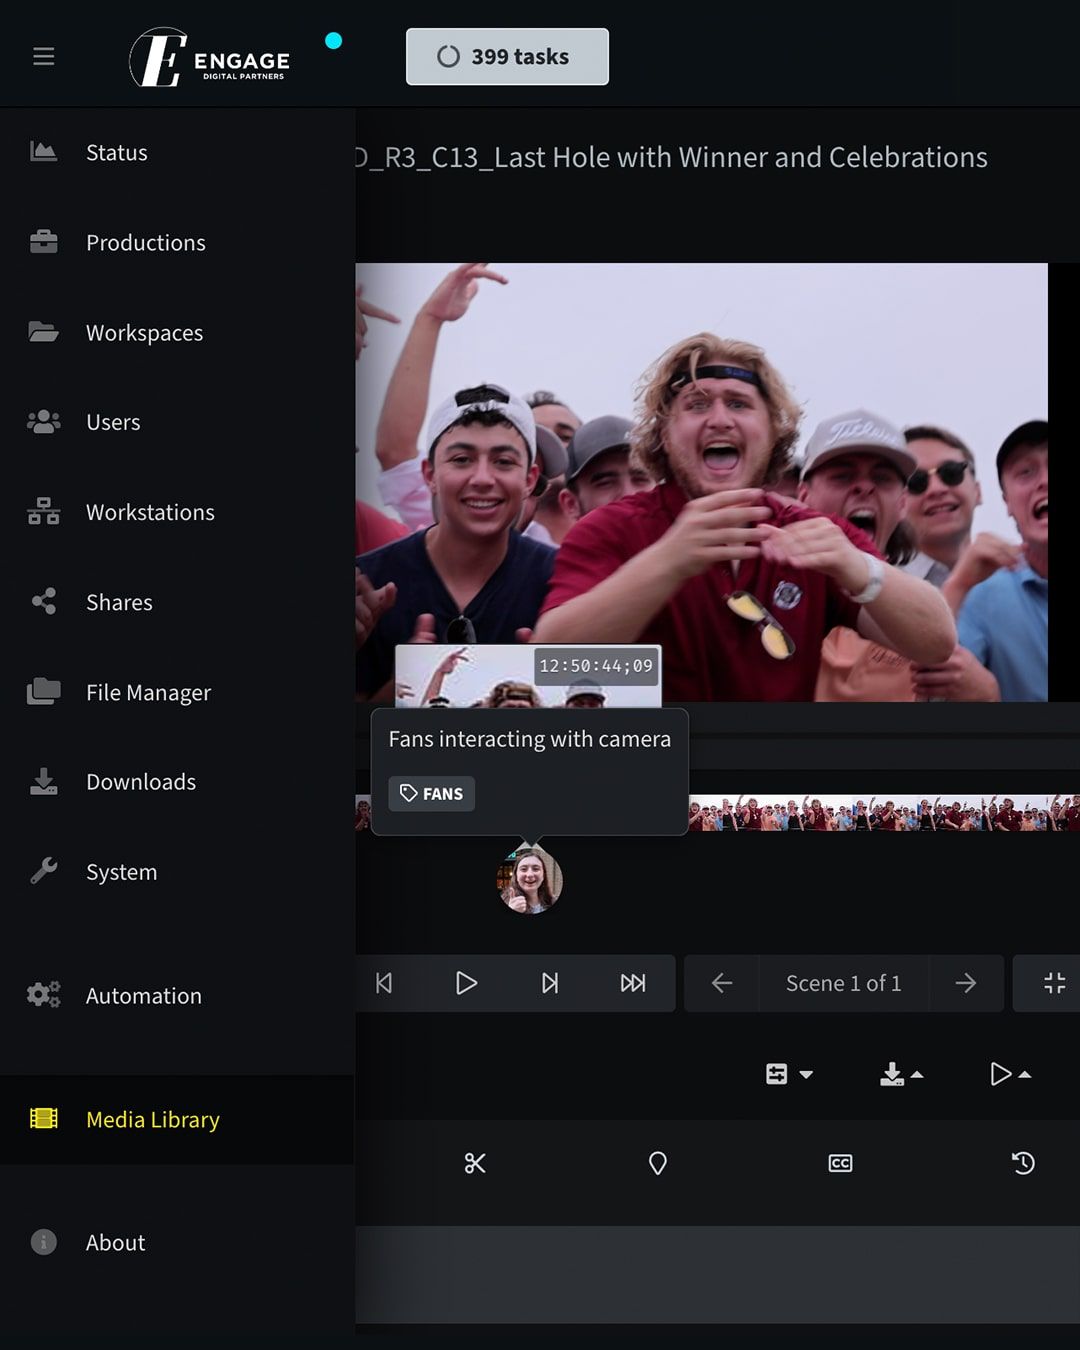Play the video in the preview player
The image size is (1080, 1350).
click(x=466, y=983)
